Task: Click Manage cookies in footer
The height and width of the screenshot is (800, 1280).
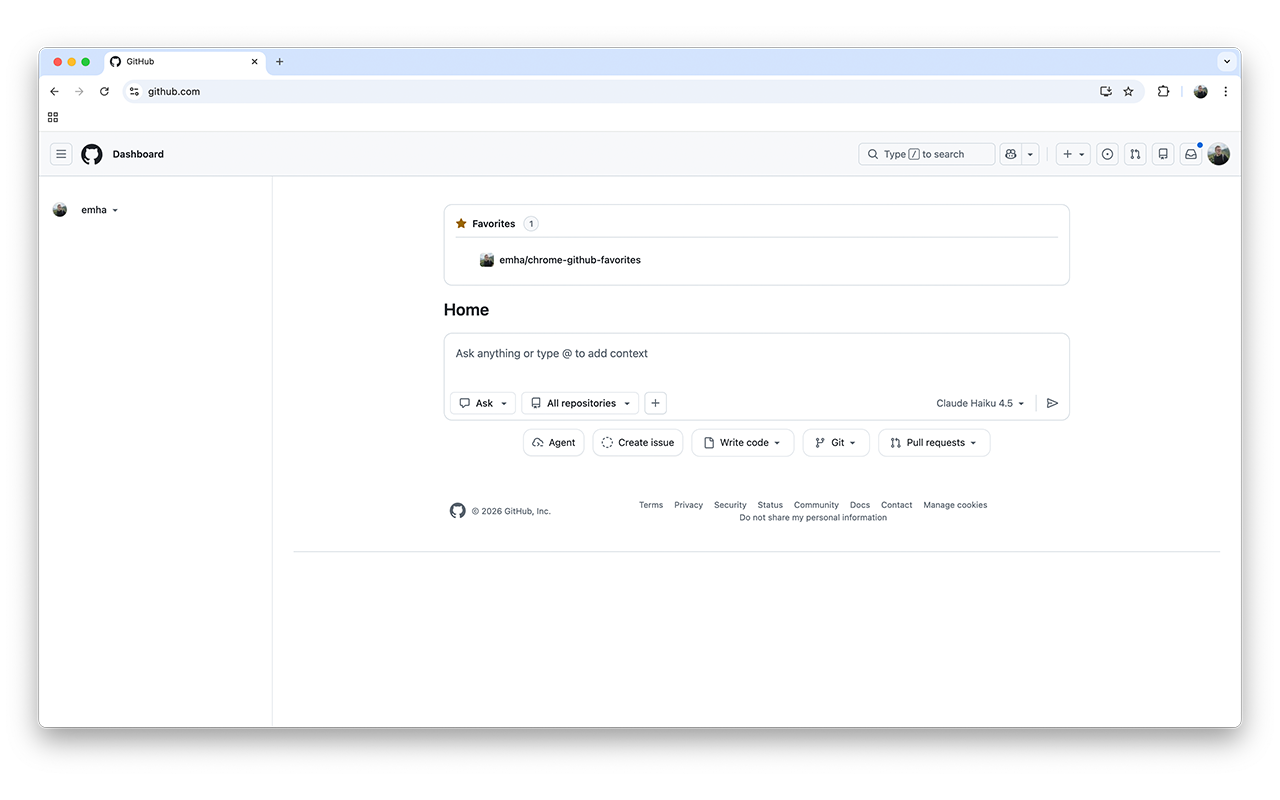Action: (x=955, y=505)
